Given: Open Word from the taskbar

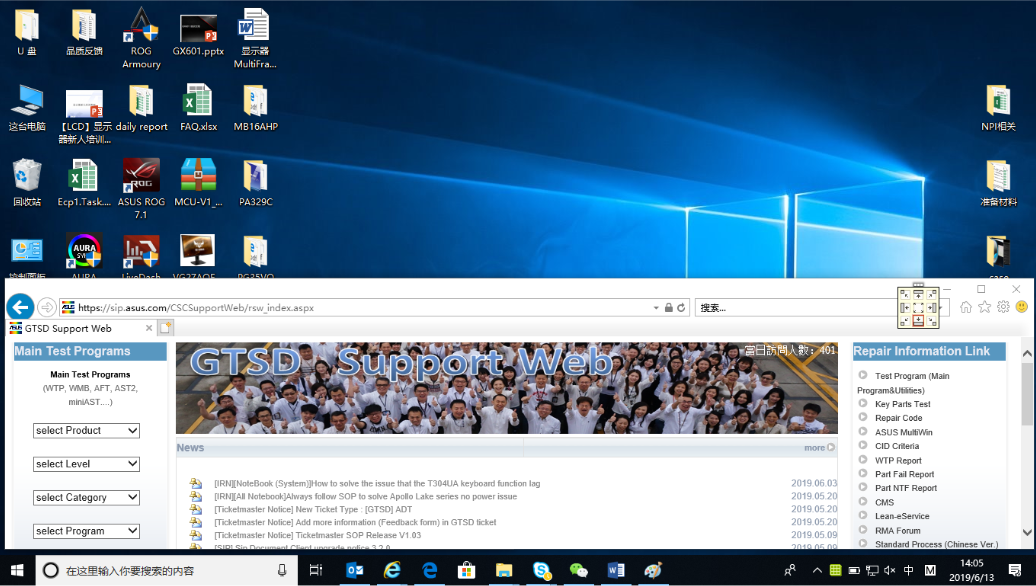Looking at the screenshot, I should click(616, 570).
